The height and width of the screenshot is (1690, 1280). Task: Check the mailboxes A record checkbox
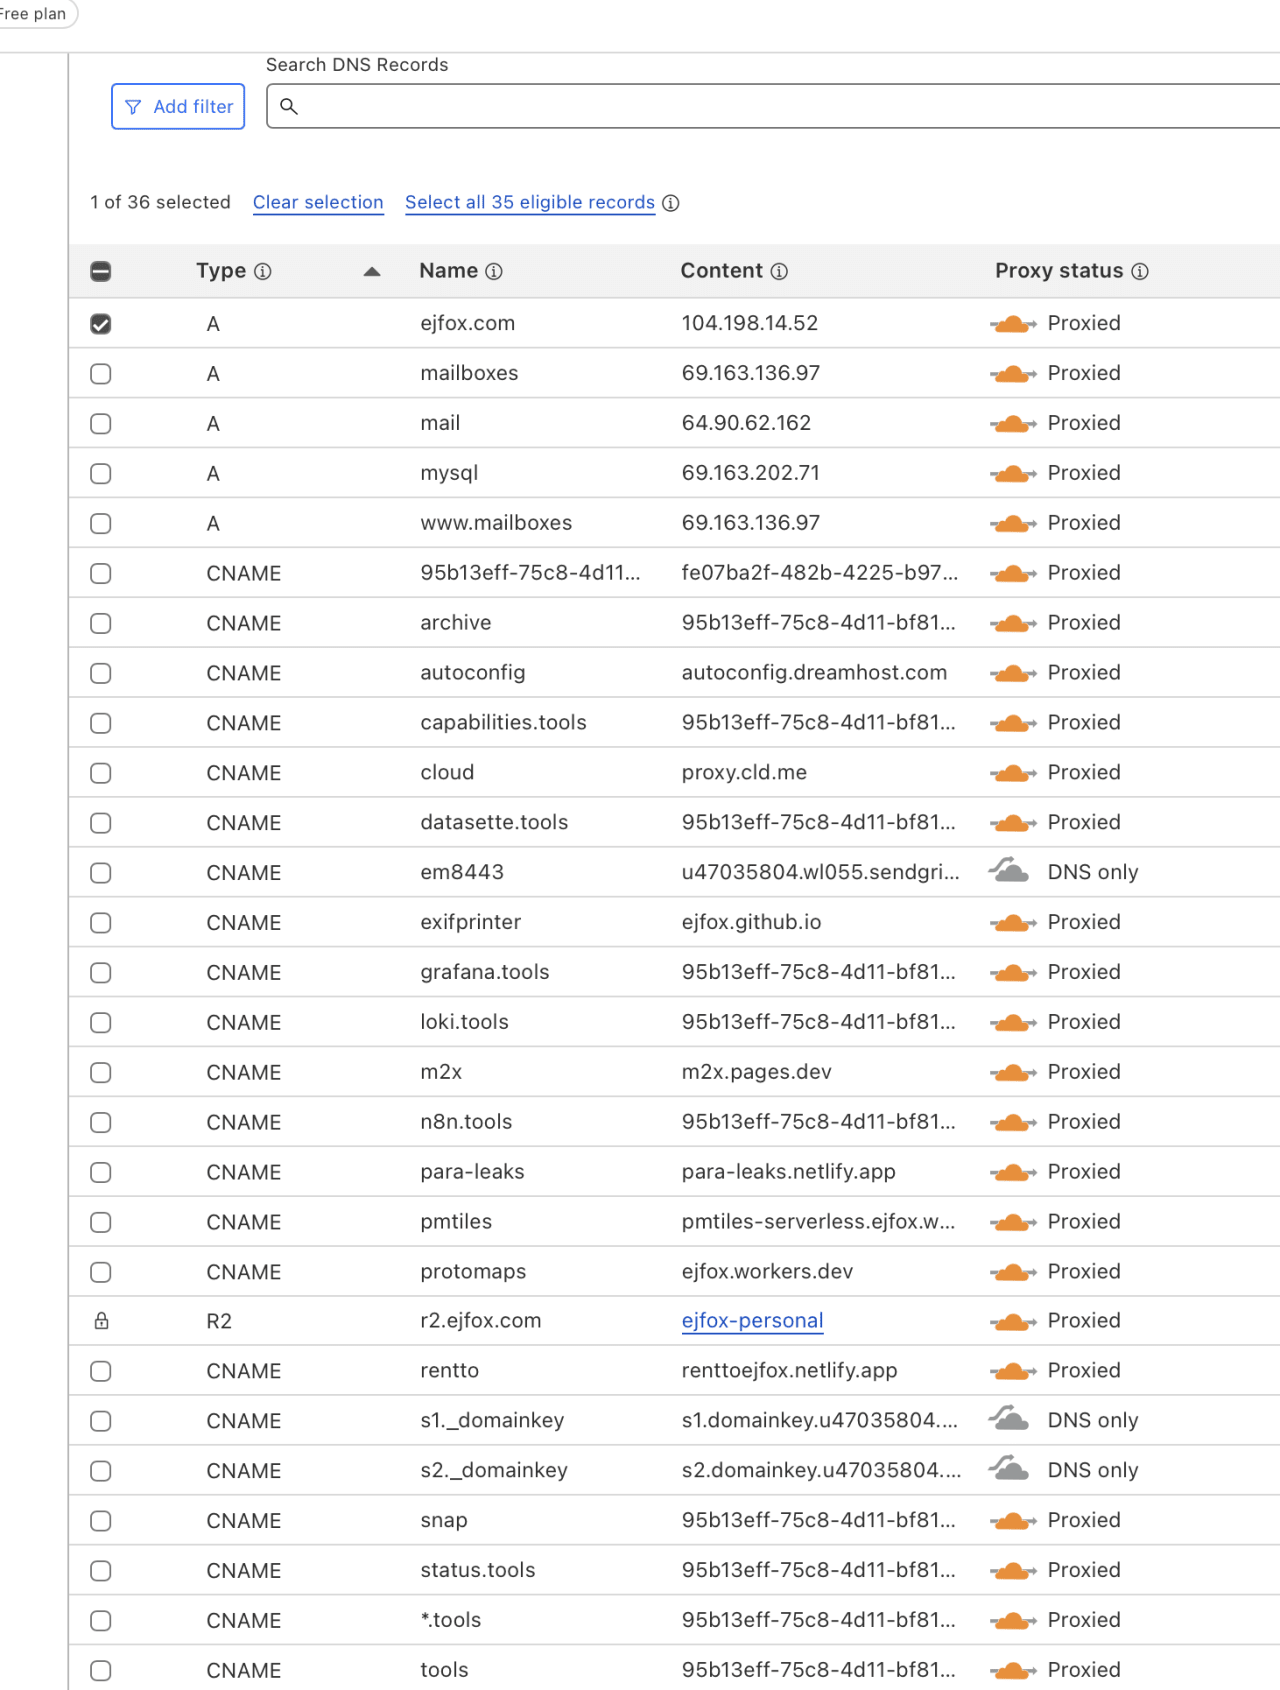click(x=101, y=374)
